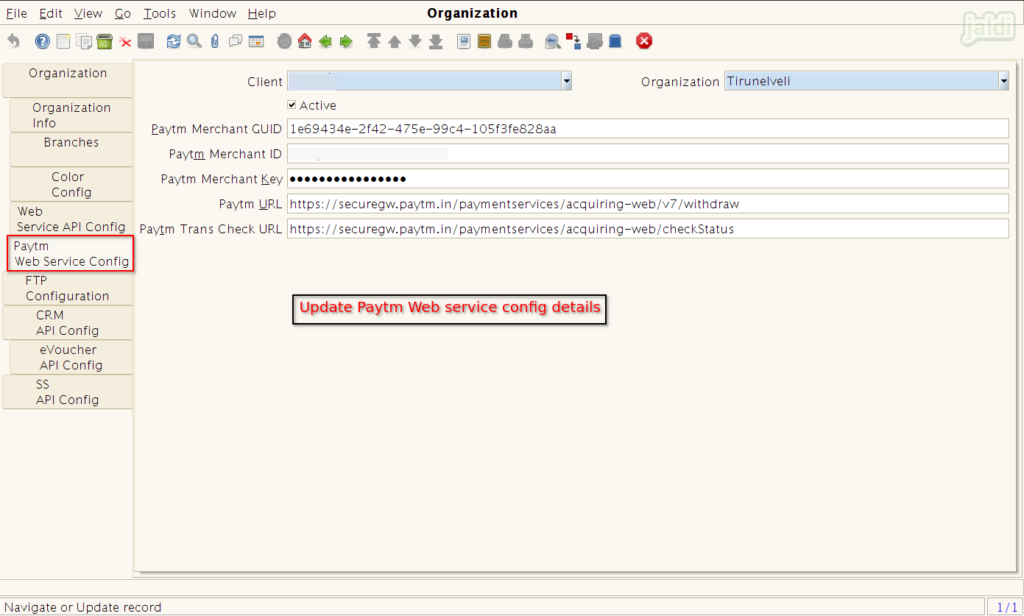Select the SS API Config tab
The image size is (1024, 616).
coord(68,392)
